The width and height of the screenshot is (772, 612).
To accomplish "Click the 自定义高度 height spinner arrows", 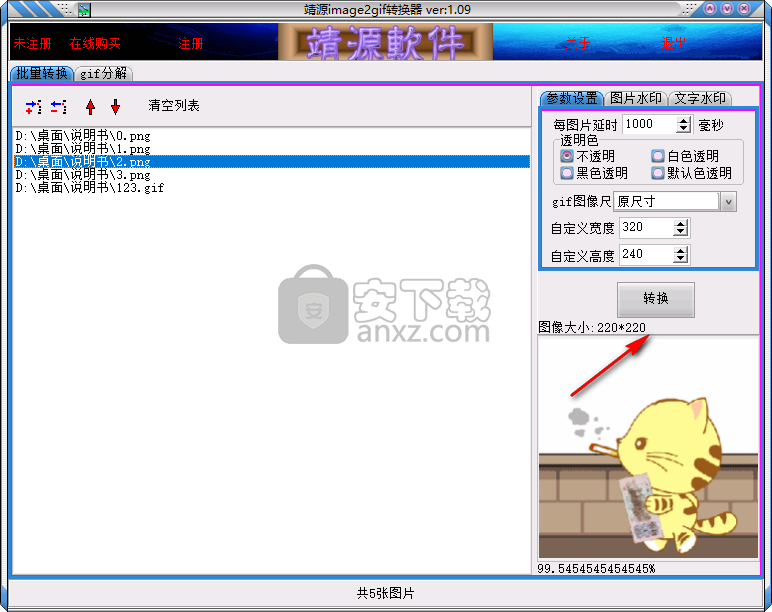I will (681, 255).
